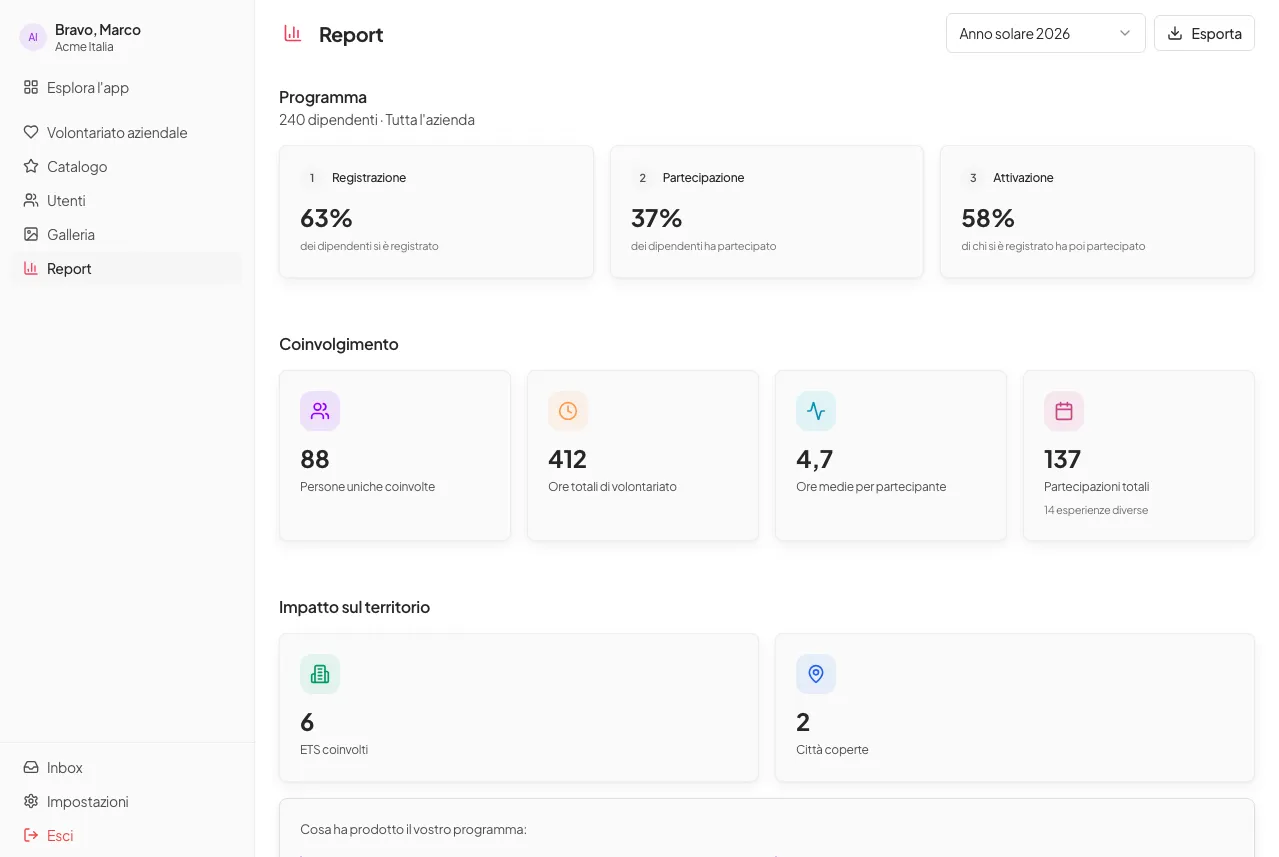1279x857 pixels.
Task: Click the purple people icon above 88
Action: 320,411
